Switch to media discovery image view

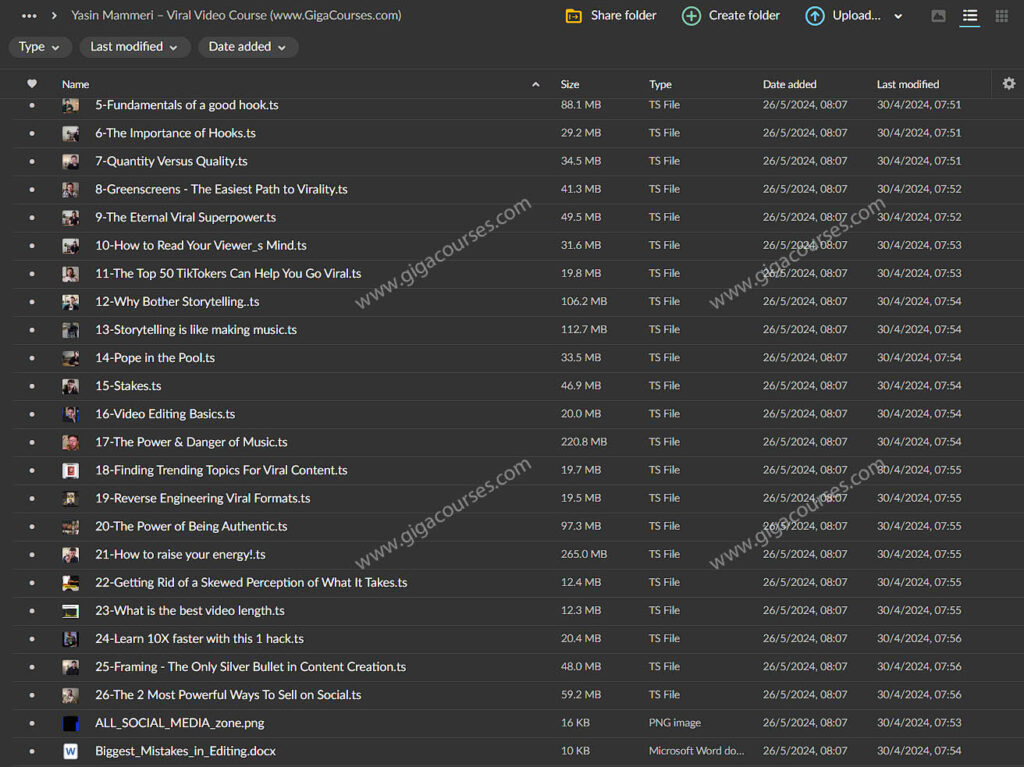pos(938,16)
